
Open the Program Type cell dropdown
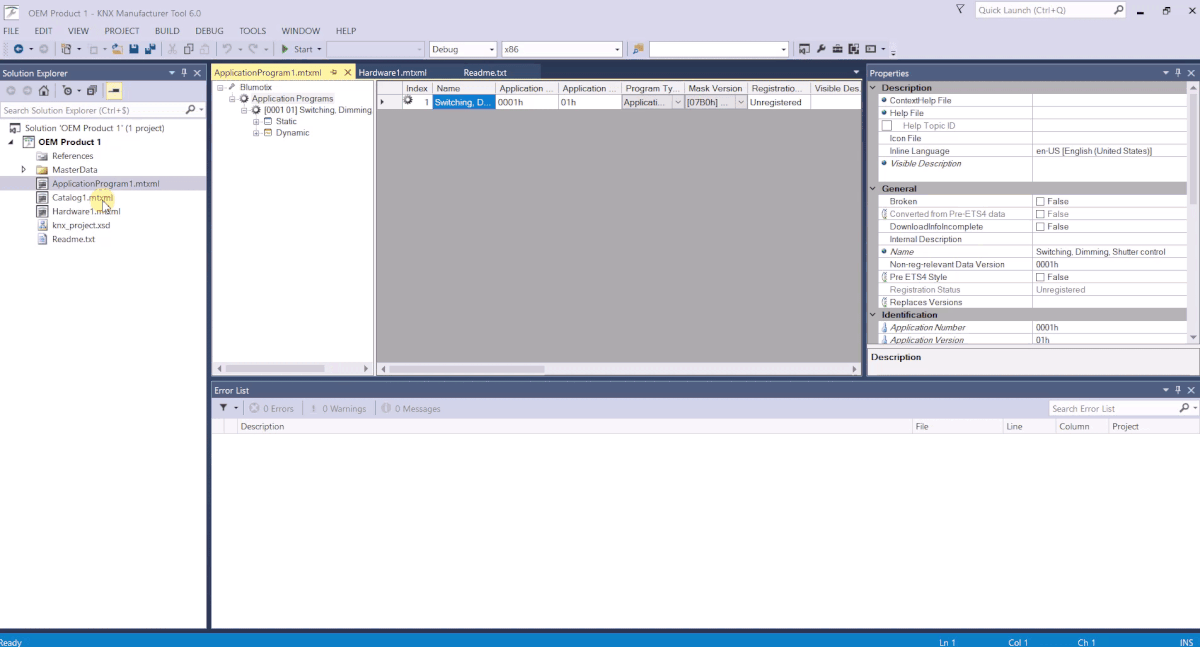(x=678, y=102)
